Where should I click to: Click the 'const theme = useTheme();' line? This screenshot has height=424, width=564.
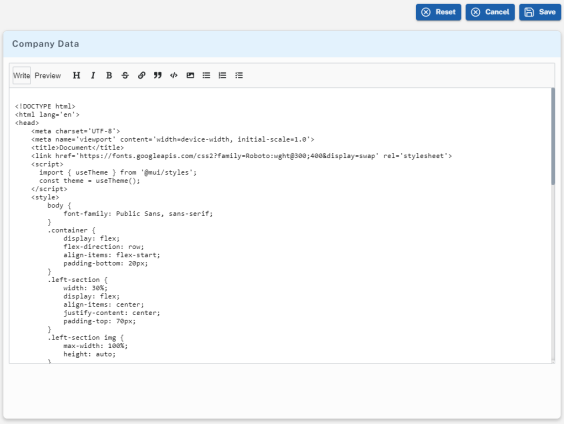click(90, 181)
